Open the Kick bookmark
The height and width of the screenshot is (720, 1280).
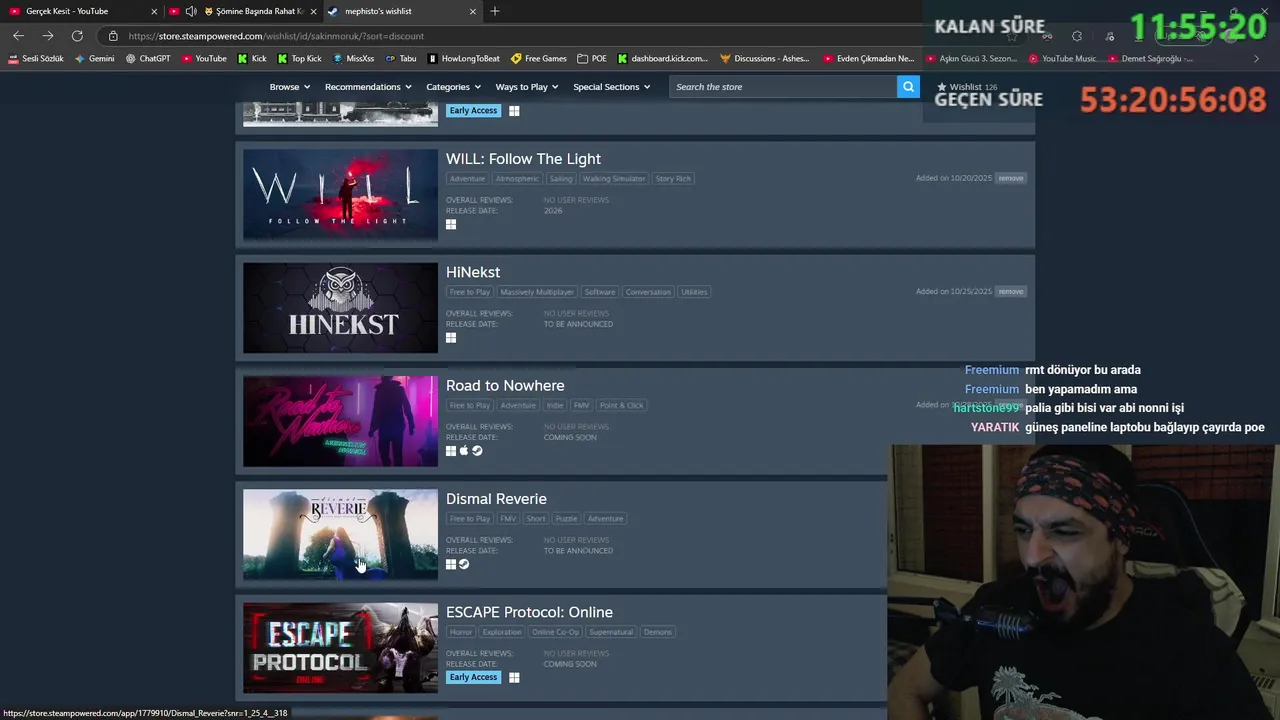[x=252, y=59]
